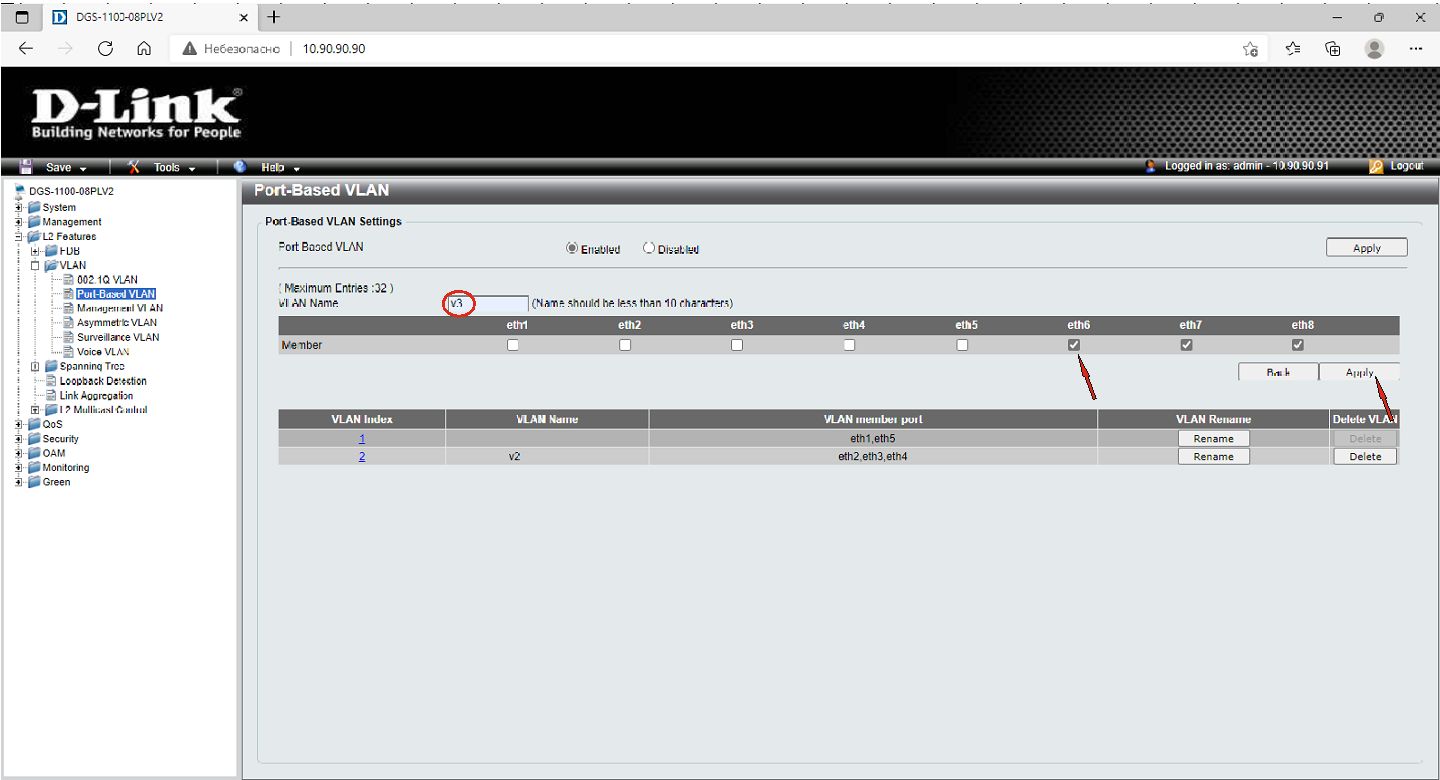Uncheck the eth6 member checkbox
The image size is (1440, 780).
1074,345
